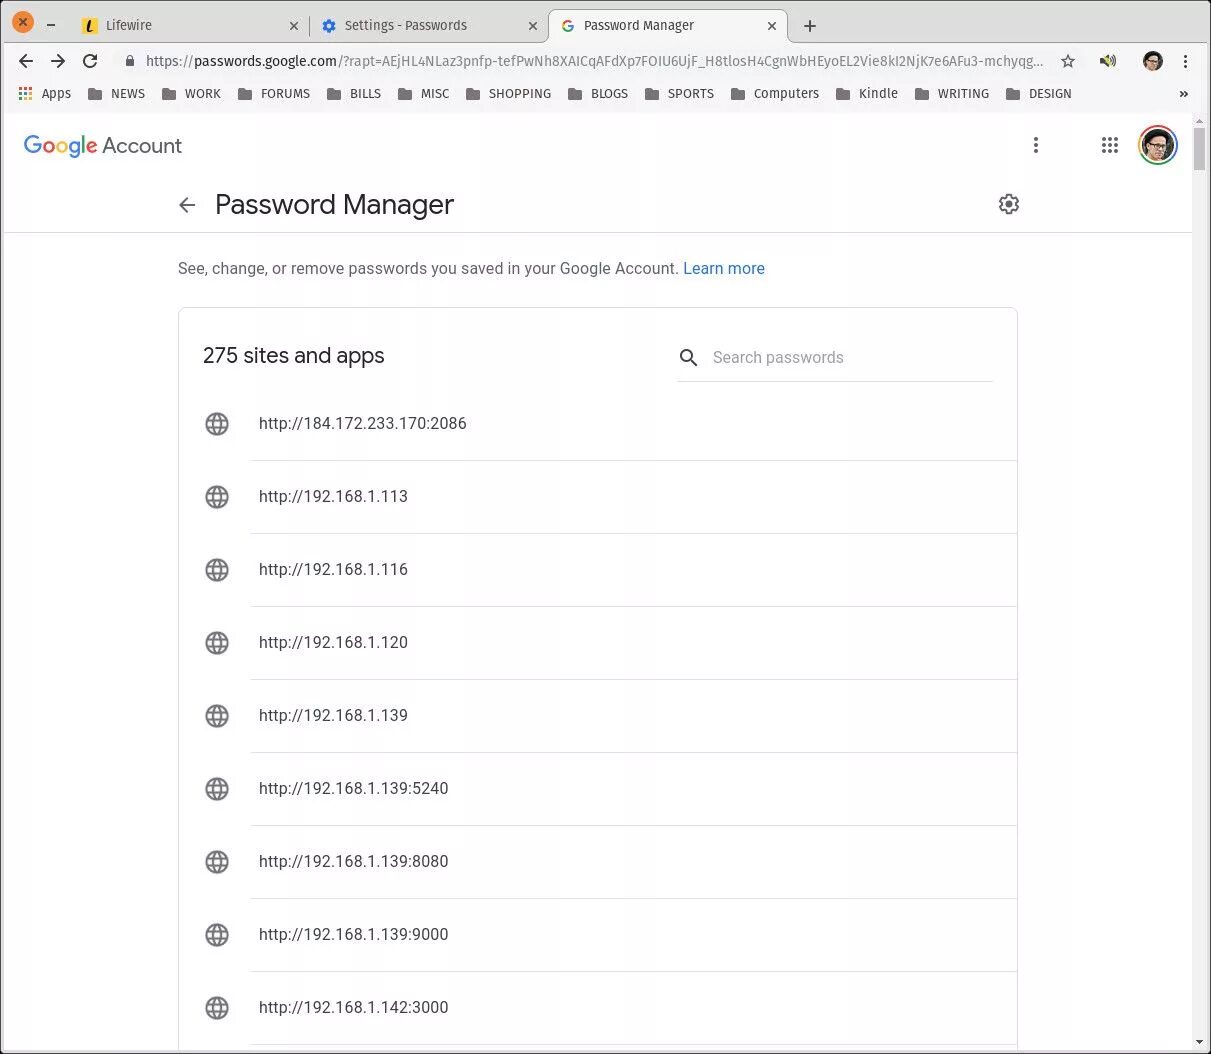This screenshot has height=1054, width=1211.
Task: Open the SHOPPING bookmarks folder
Action: [x=509, y=93]
